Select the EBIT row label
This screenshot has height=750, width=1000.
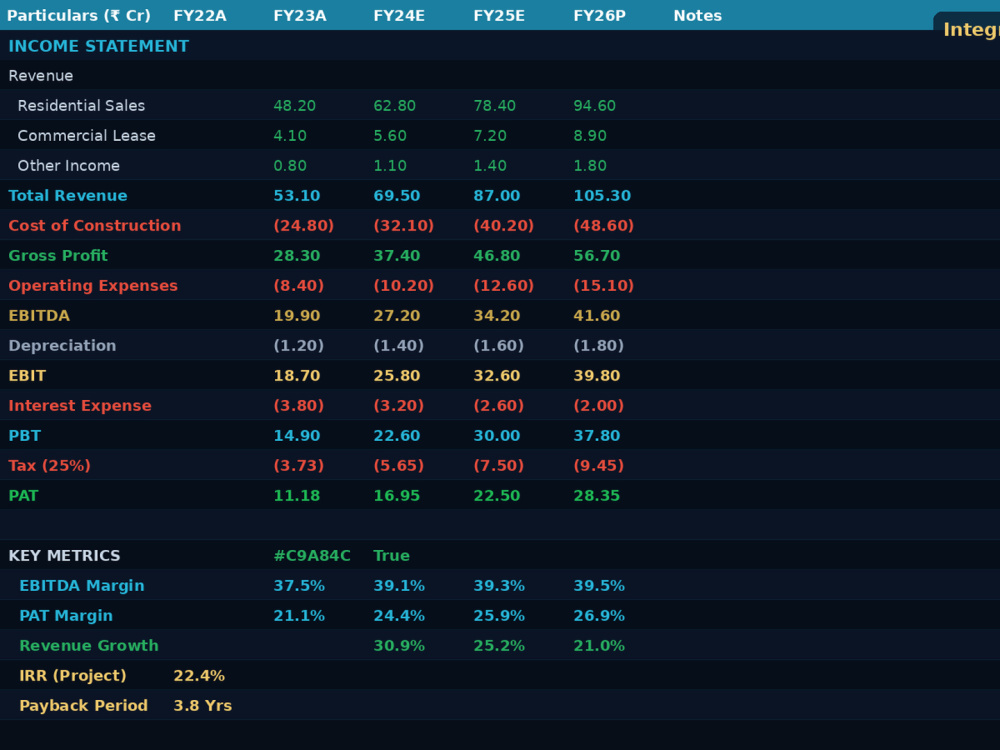click(x=27, y=376)
